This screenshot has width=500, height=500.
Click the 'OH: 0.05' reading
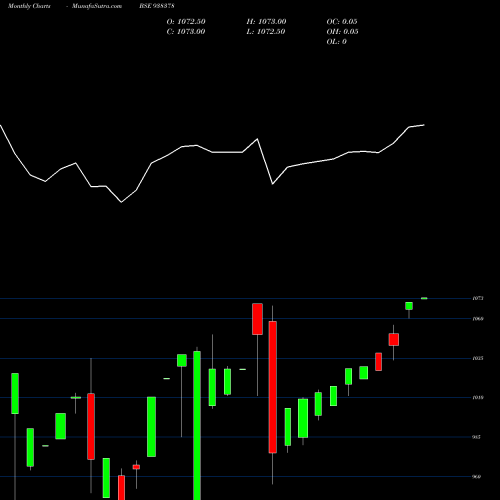click(342, 32)
